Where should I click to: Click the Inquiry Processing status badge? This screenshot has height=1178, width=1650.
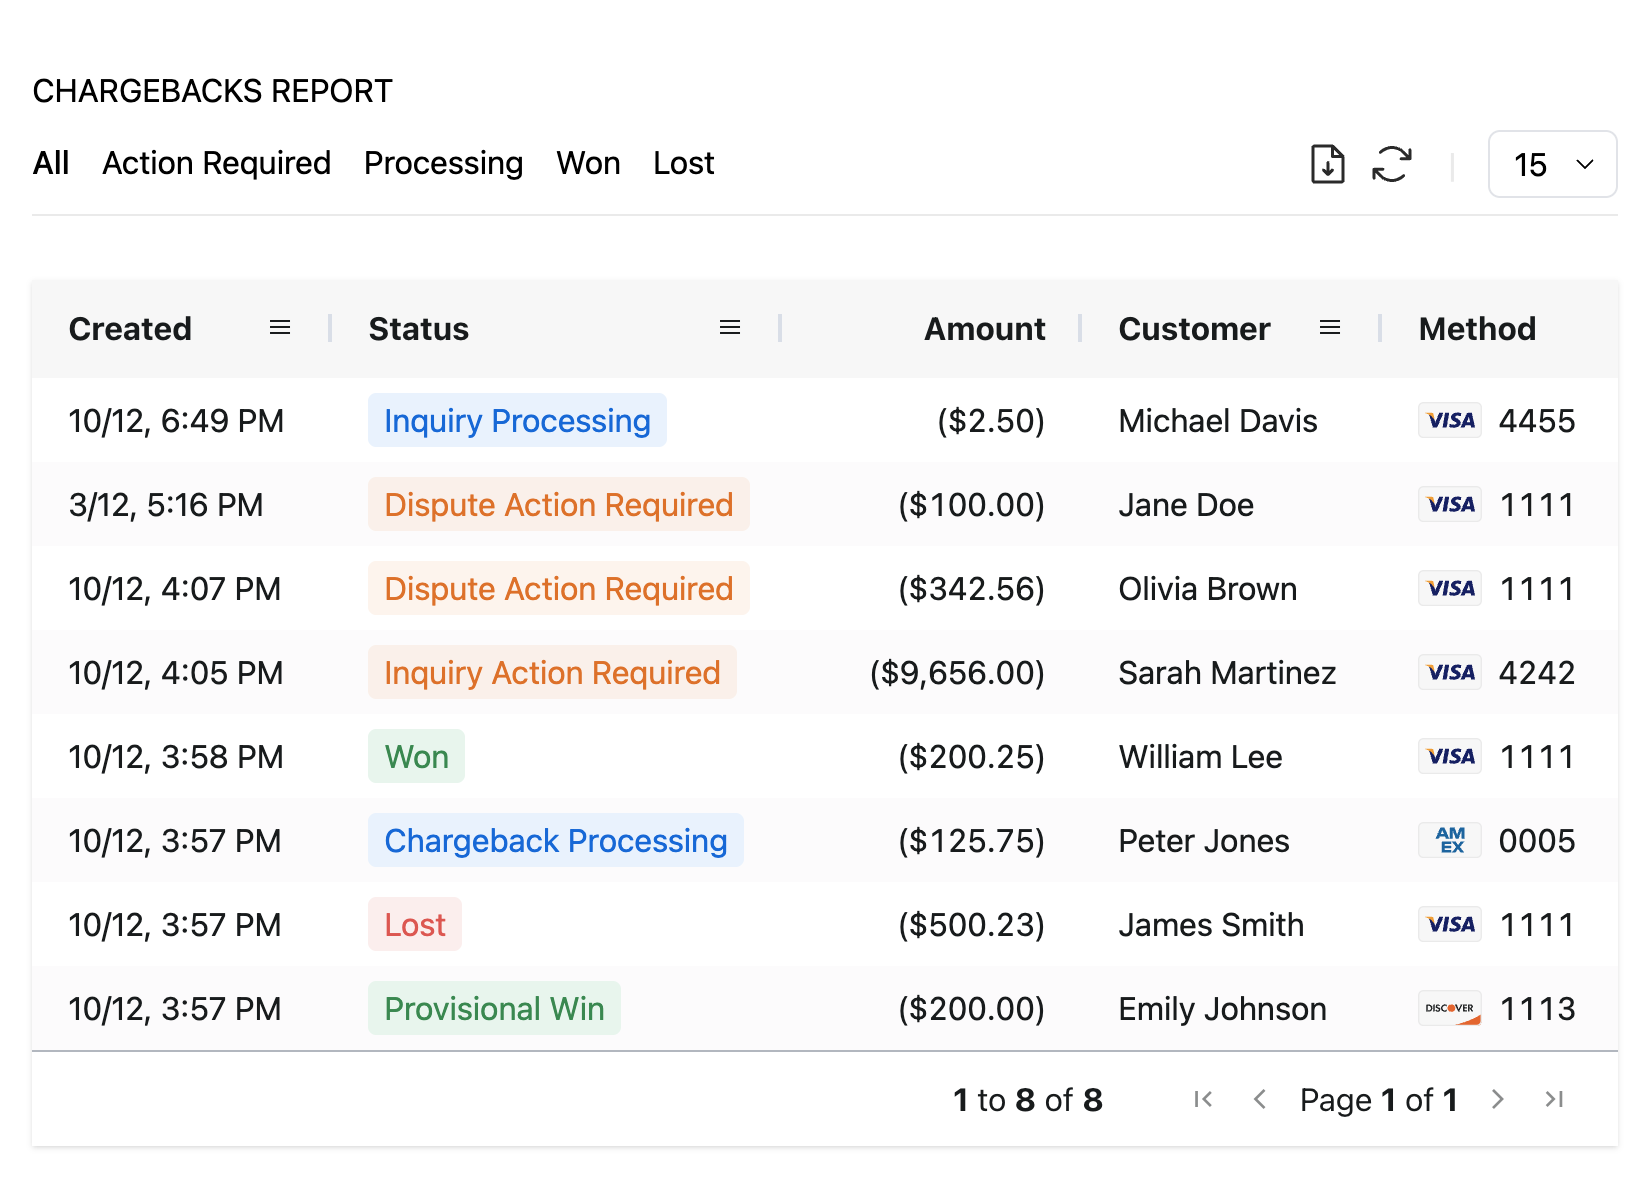click(x=517, y=421)
